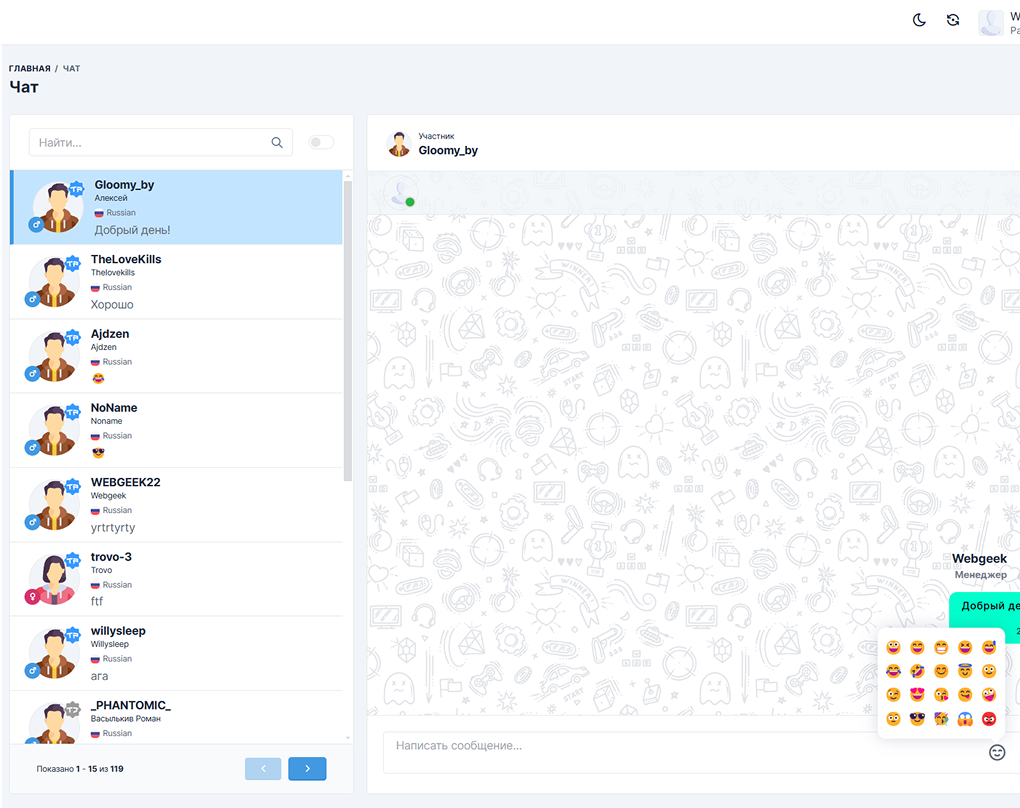Close the emoji picker via smiley button
The width and height of the screenshot is (1020, 808).
996,752
